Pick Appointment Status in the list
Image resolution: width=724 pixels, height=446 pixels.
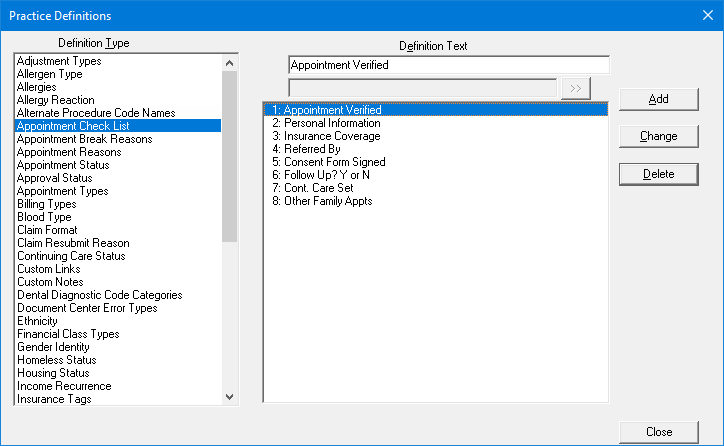point(118,165)
